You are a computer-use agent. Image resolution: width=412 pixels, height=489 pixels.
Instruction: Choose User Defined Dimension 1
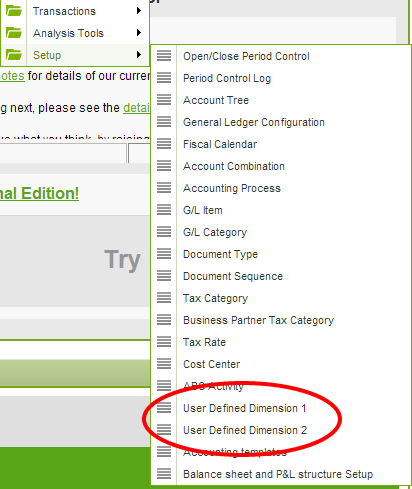245,408
